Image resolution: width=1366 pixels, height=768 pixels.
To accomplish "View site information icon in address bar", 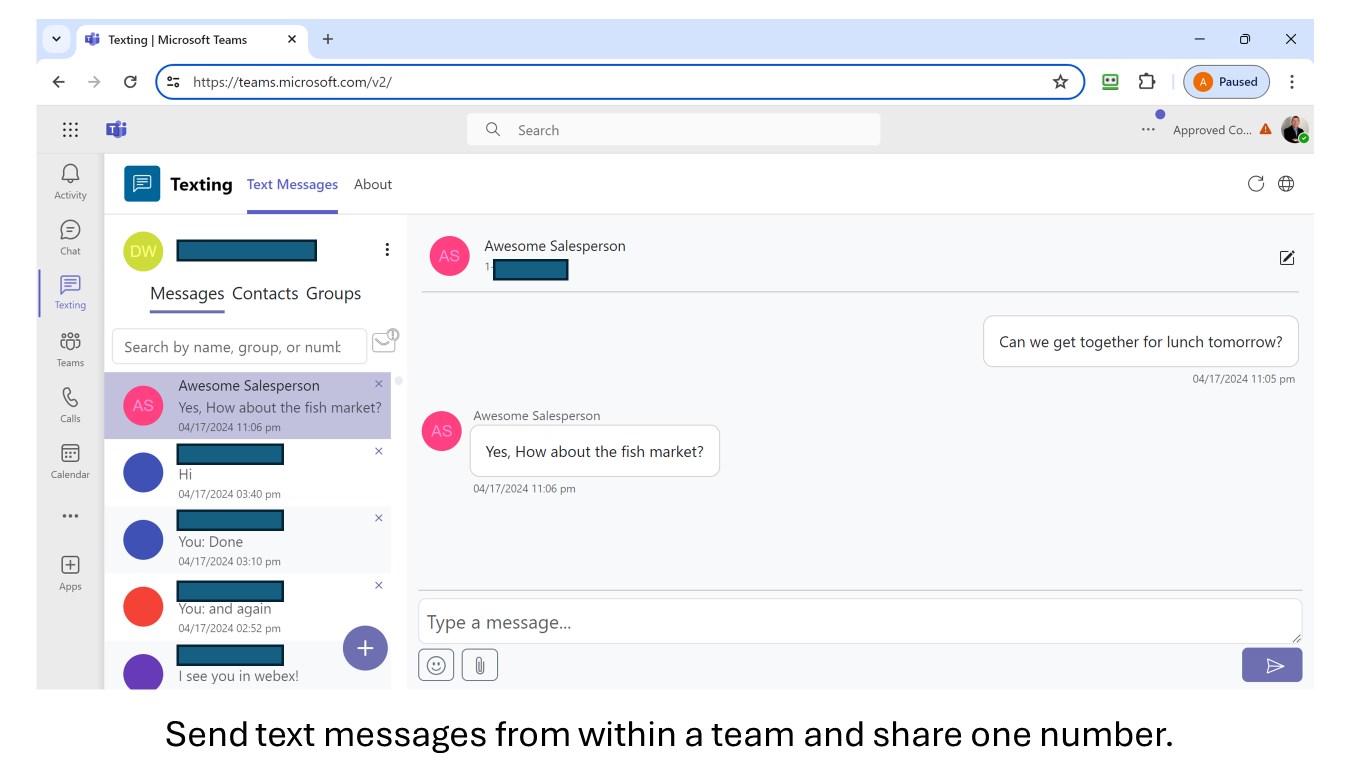I will point(173,82).
